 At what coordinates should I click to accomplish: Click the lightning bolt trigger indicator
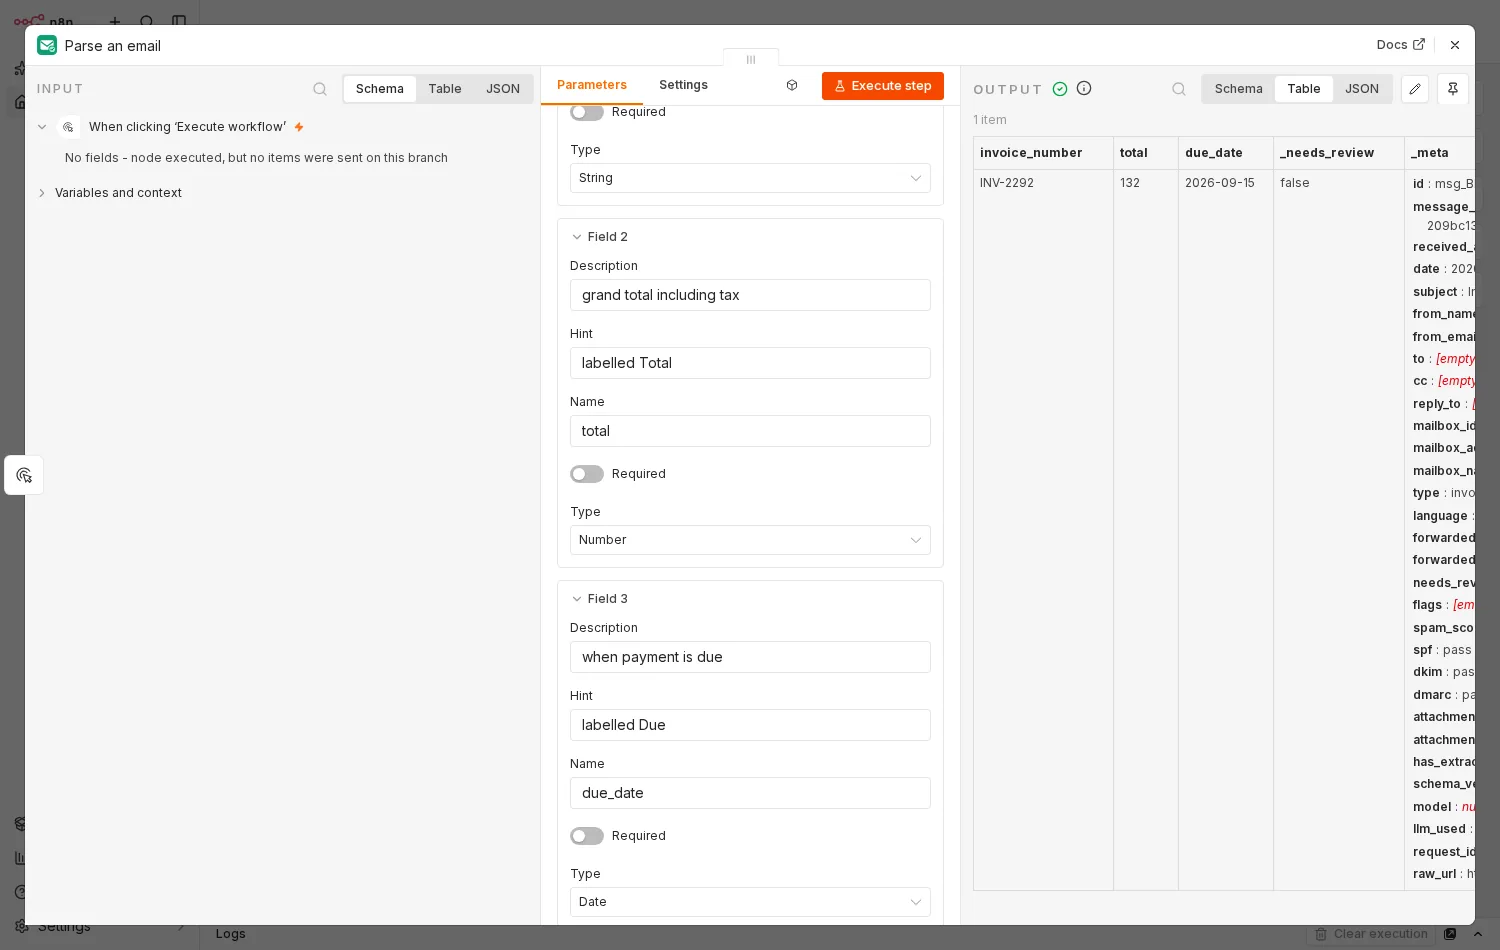click(299, 127)
